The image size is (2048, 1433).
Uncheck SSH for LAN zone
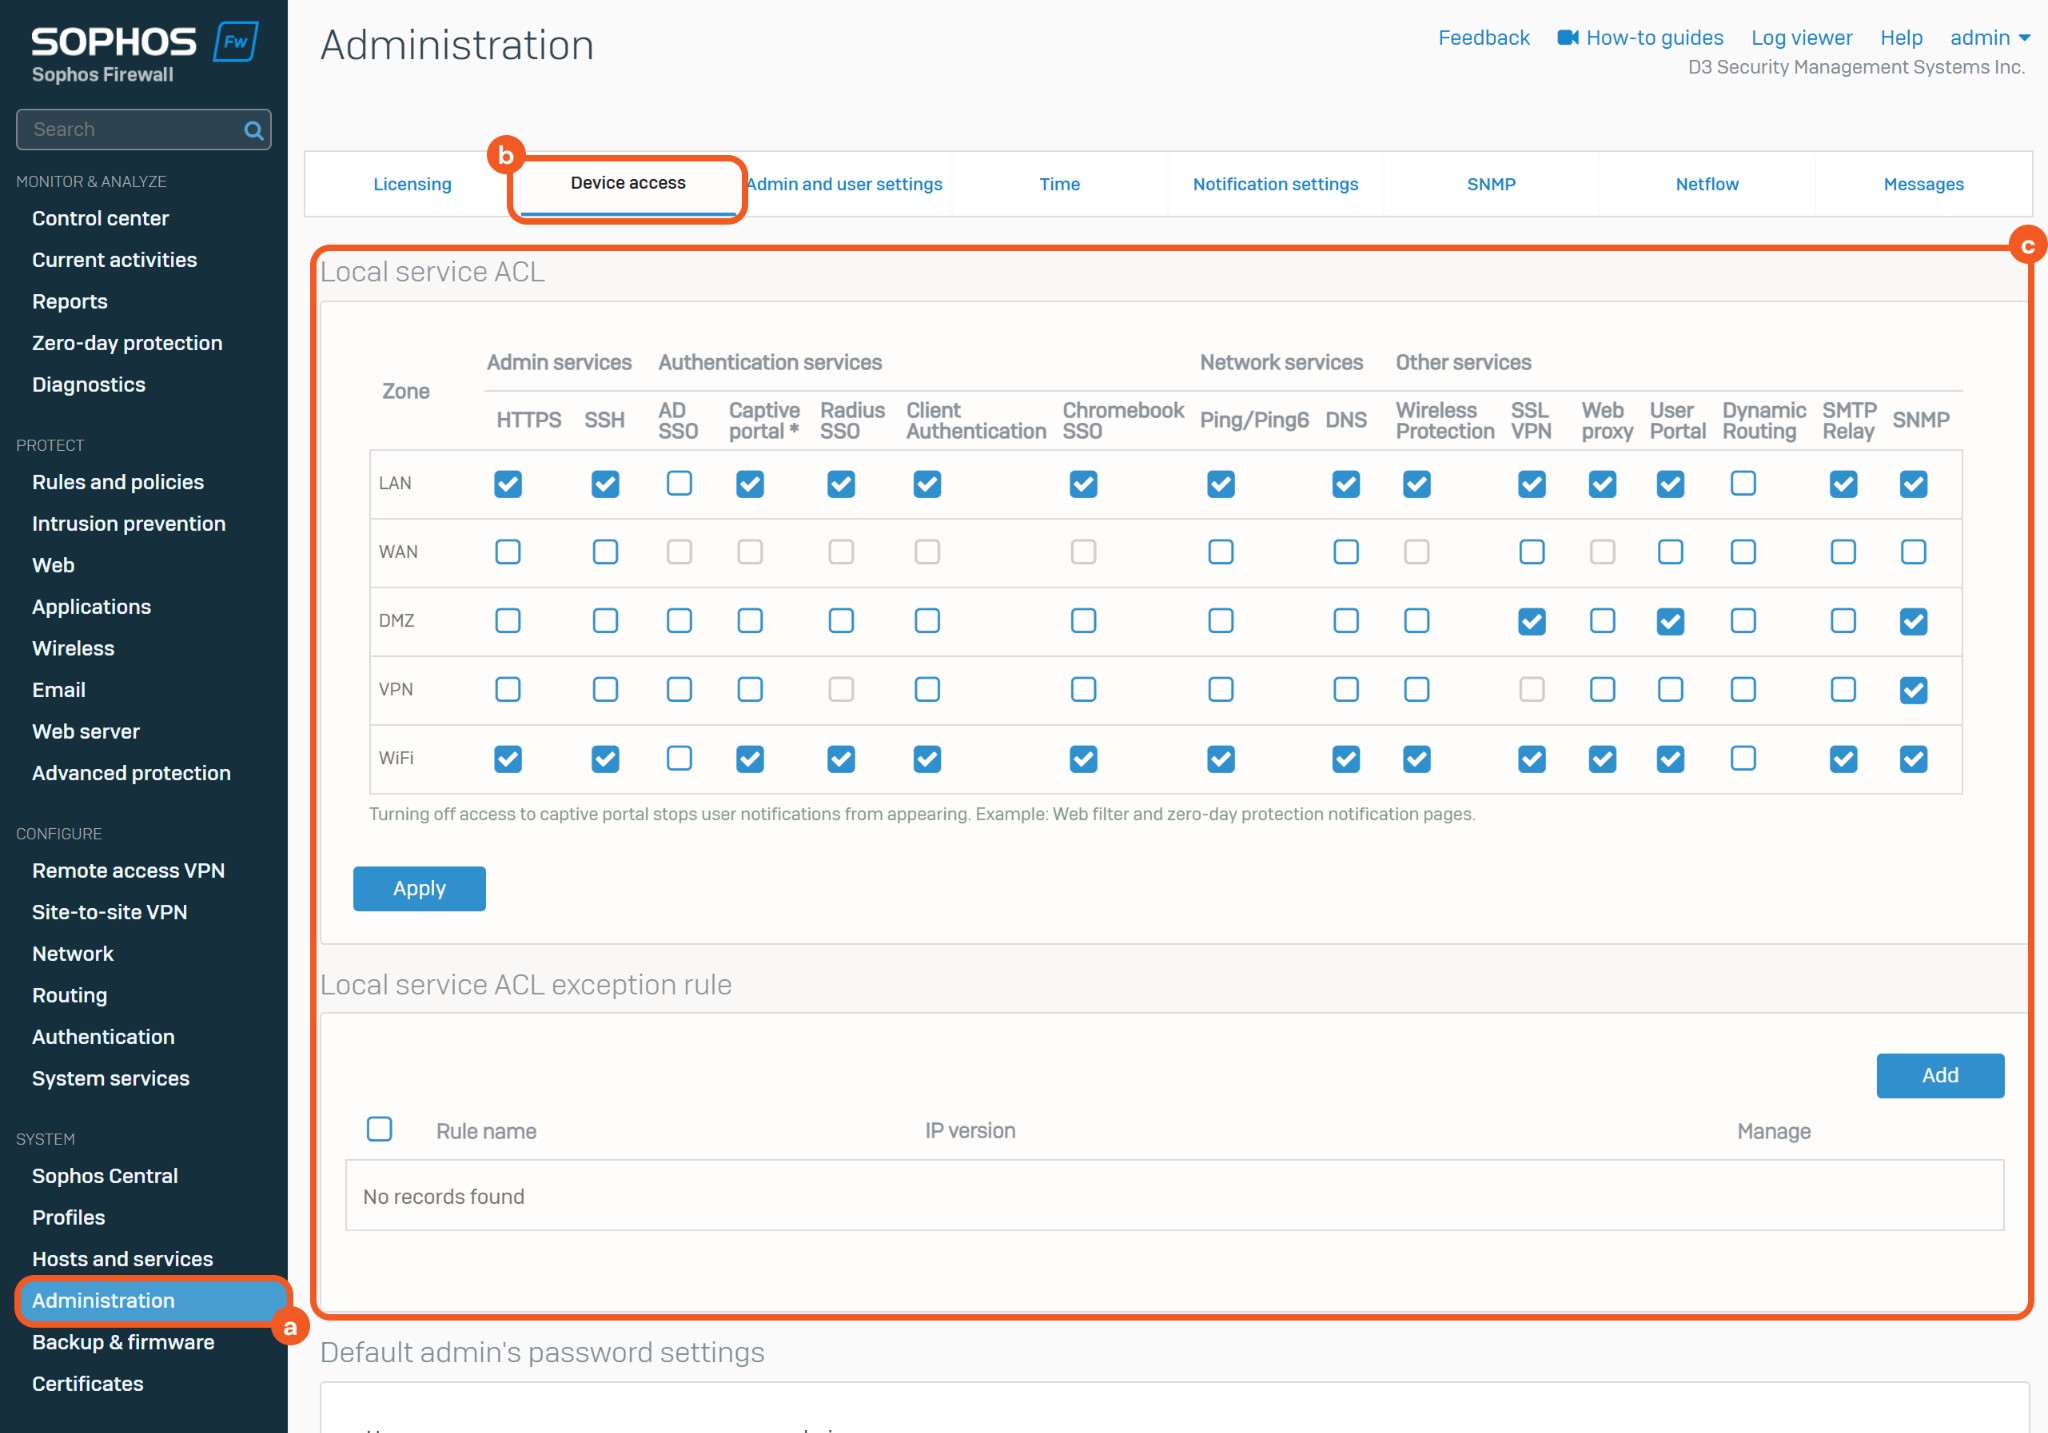pyautogui.click(x=605, y=484)
